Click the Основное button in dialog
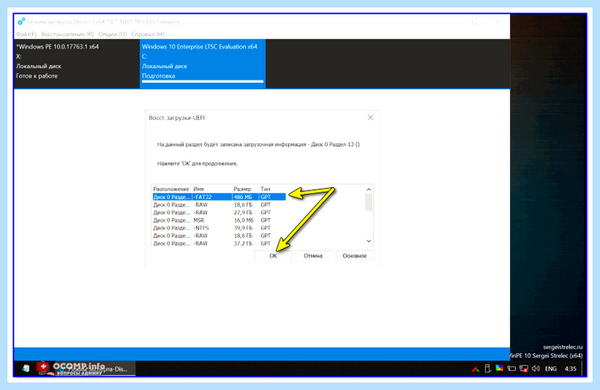 click(354, 256)
